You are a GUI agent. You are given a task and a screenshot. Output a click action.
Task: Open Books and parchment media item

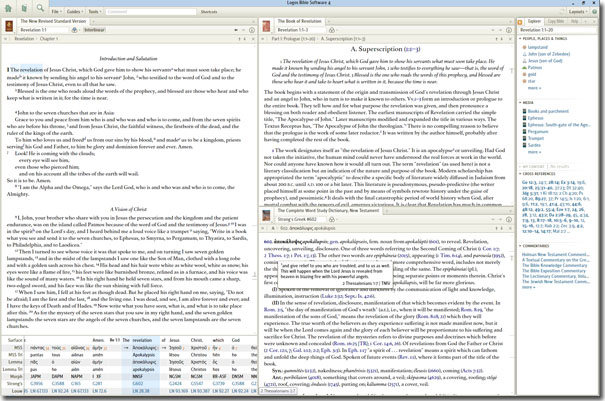[x=548, y=111]
